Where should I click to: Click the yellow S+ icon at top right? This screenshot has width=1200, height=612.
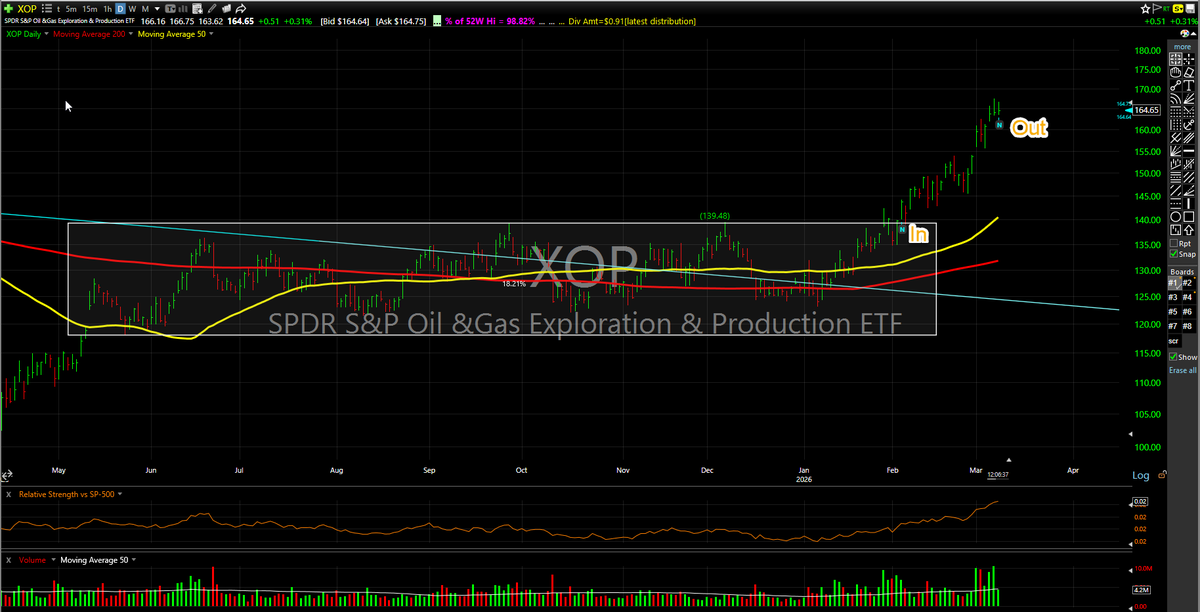pos(1178,9)
